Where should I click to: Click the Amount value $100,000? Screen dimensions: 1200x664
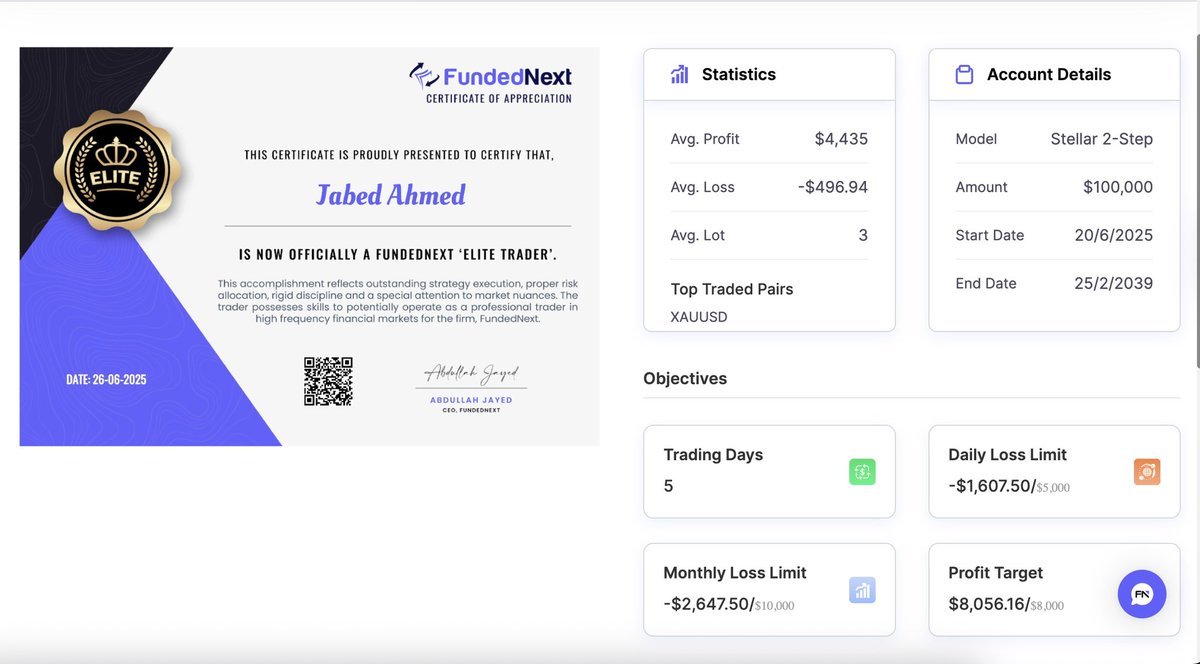pyautogui.click(x=1118, y=187)
